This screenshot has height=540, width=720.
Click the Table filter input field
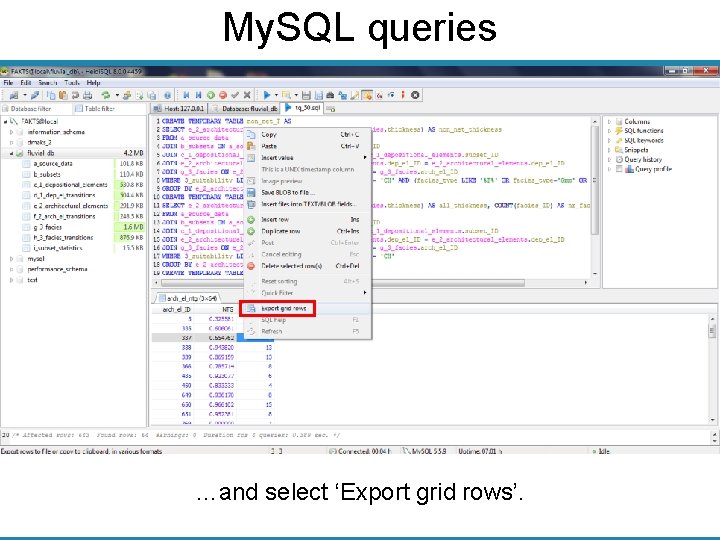pyautogui.click(x=109, y=109)
